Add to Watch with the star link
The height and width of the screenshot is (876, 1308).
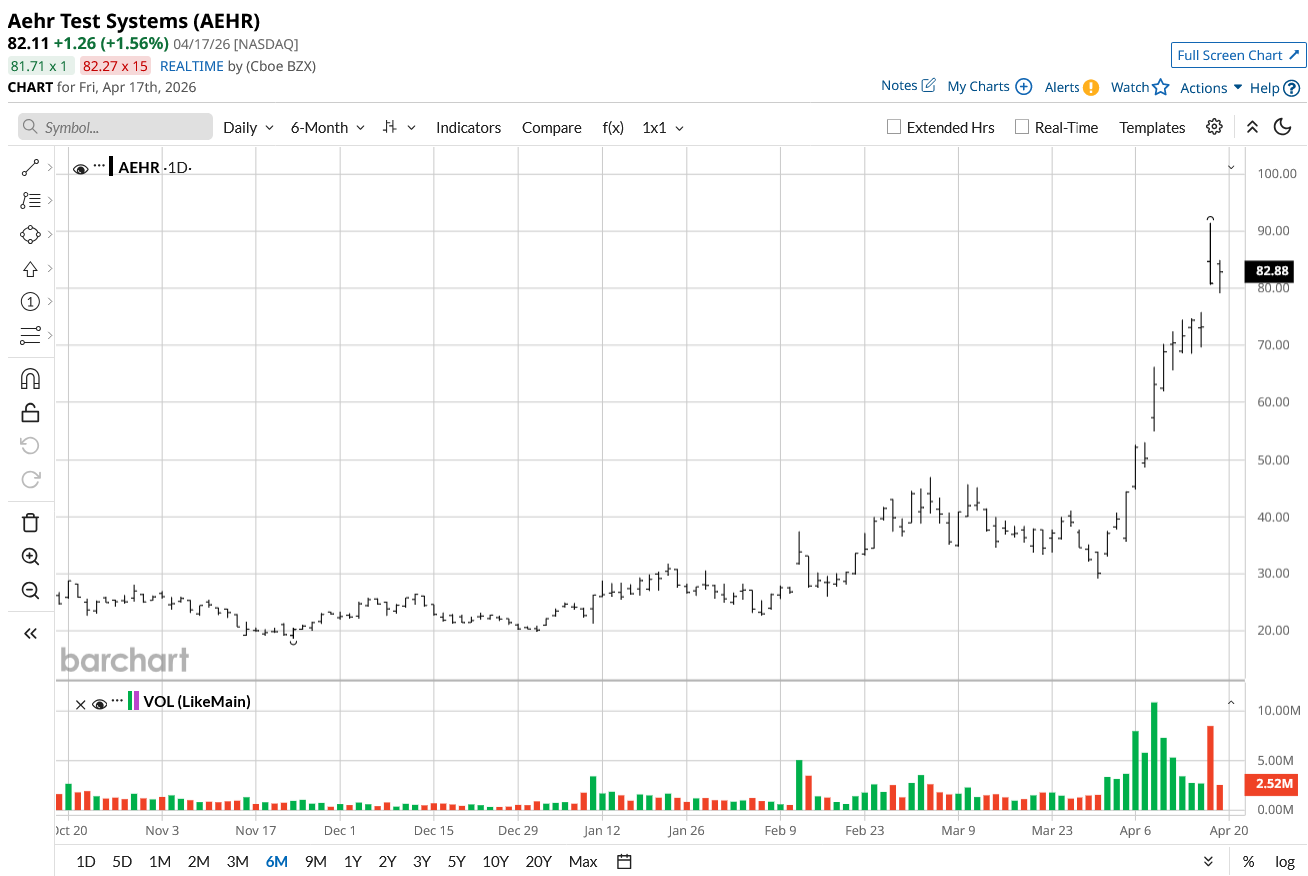point(1140,87)
